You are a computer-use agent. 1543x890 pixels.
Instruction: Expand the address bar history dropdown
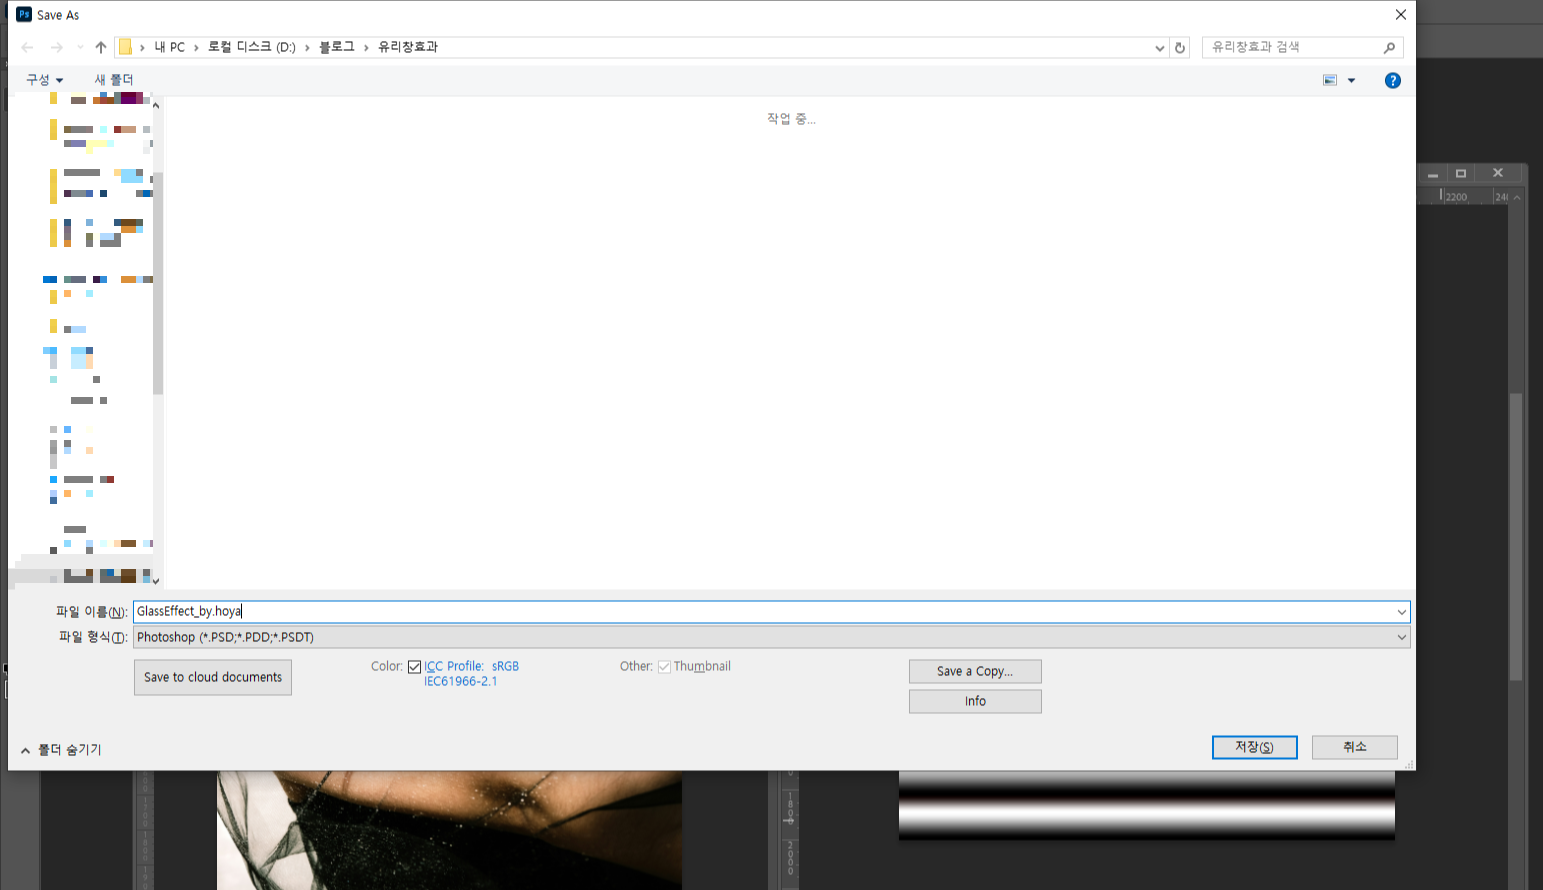[x=1159, y=48]
